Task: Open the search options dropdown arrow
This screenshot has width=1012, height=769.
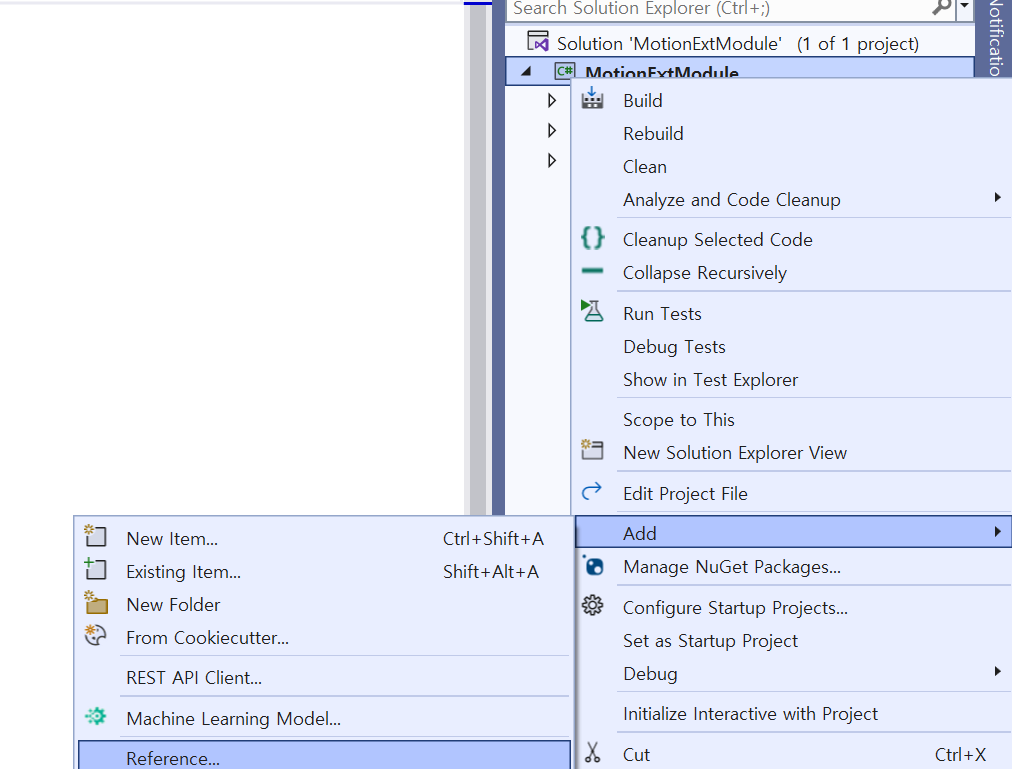Action: [x=964, y=6]
